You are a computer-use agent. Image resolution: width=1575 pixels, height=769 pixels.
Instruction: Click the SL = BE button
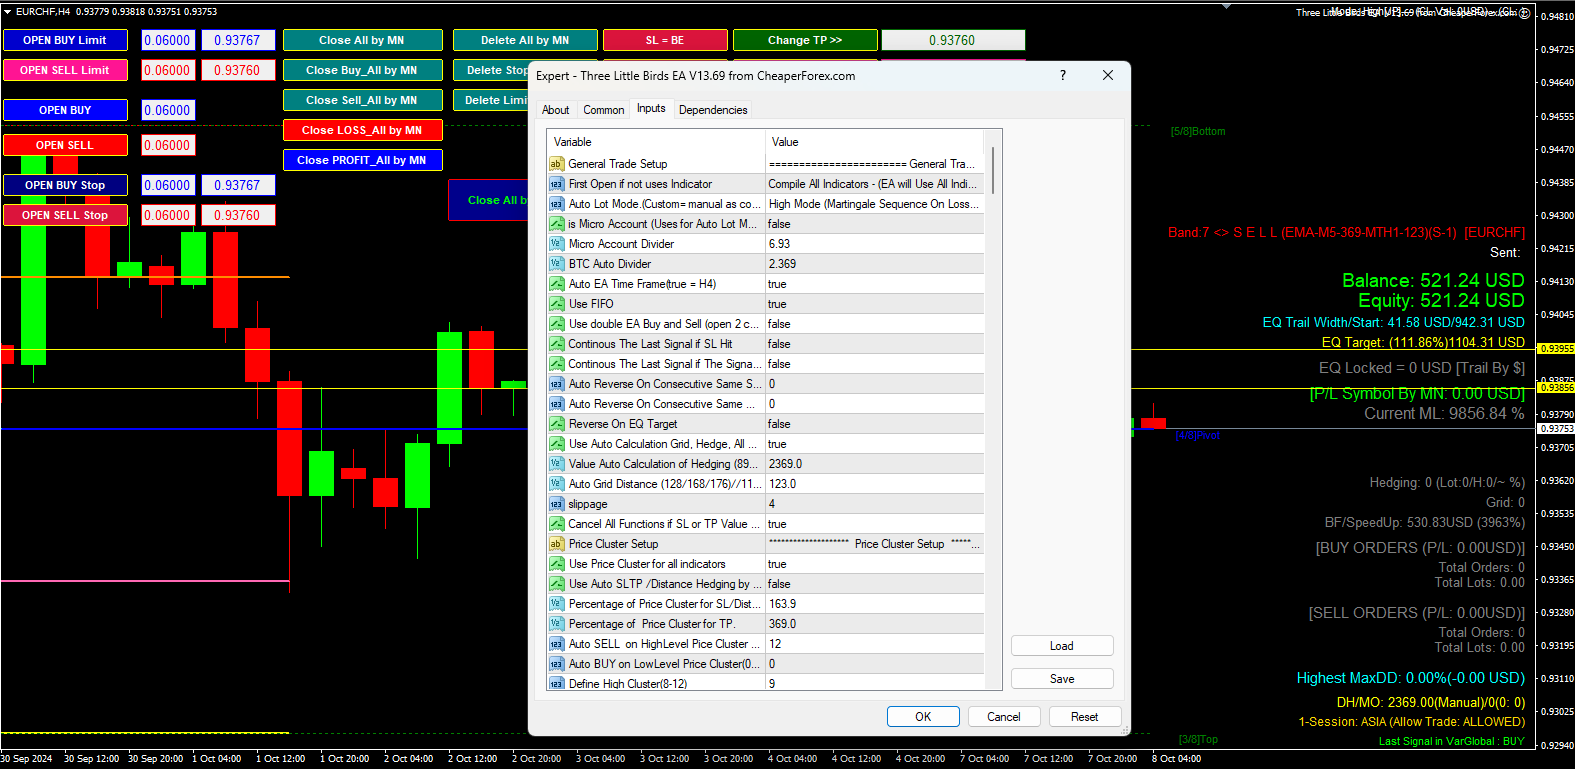click(x=665, y=40)
